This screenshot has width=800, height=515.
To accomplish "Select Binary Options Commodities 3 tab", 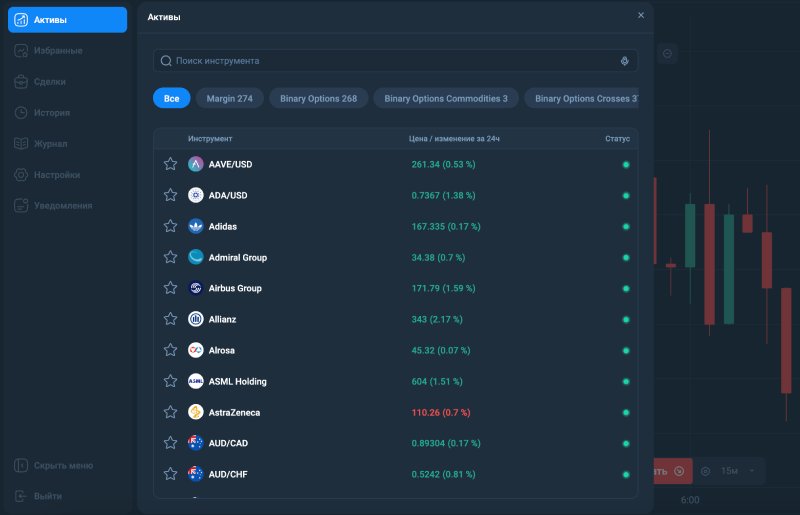I will [x=445, y=98].
